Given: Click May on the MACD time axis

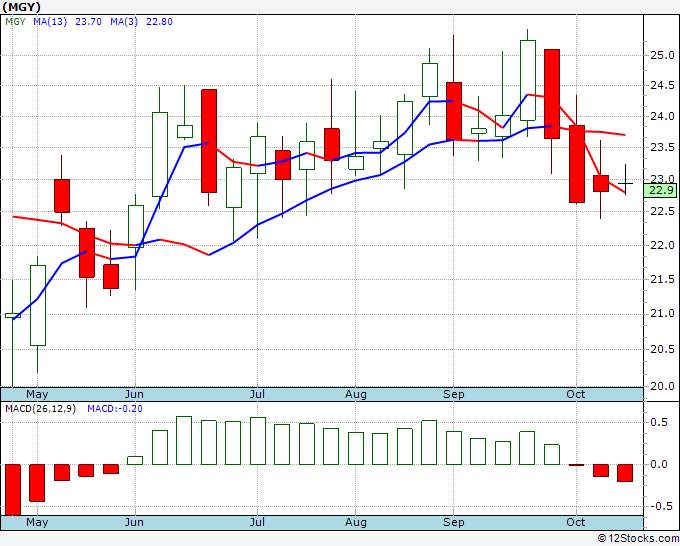Looking at the screenshot, I should point(37,522).
